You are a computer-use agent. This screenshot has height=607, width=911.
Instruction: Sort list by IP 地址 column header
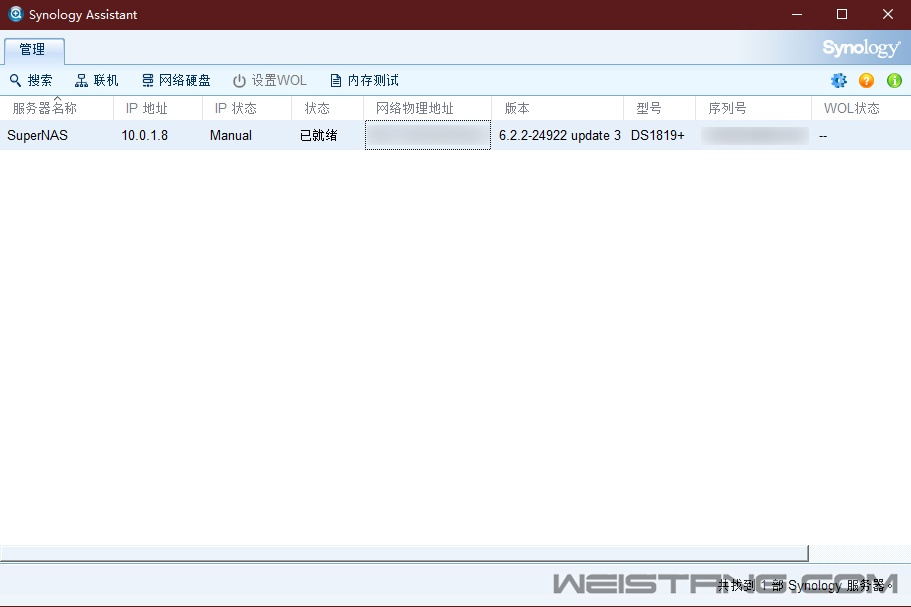click(146, 108)
